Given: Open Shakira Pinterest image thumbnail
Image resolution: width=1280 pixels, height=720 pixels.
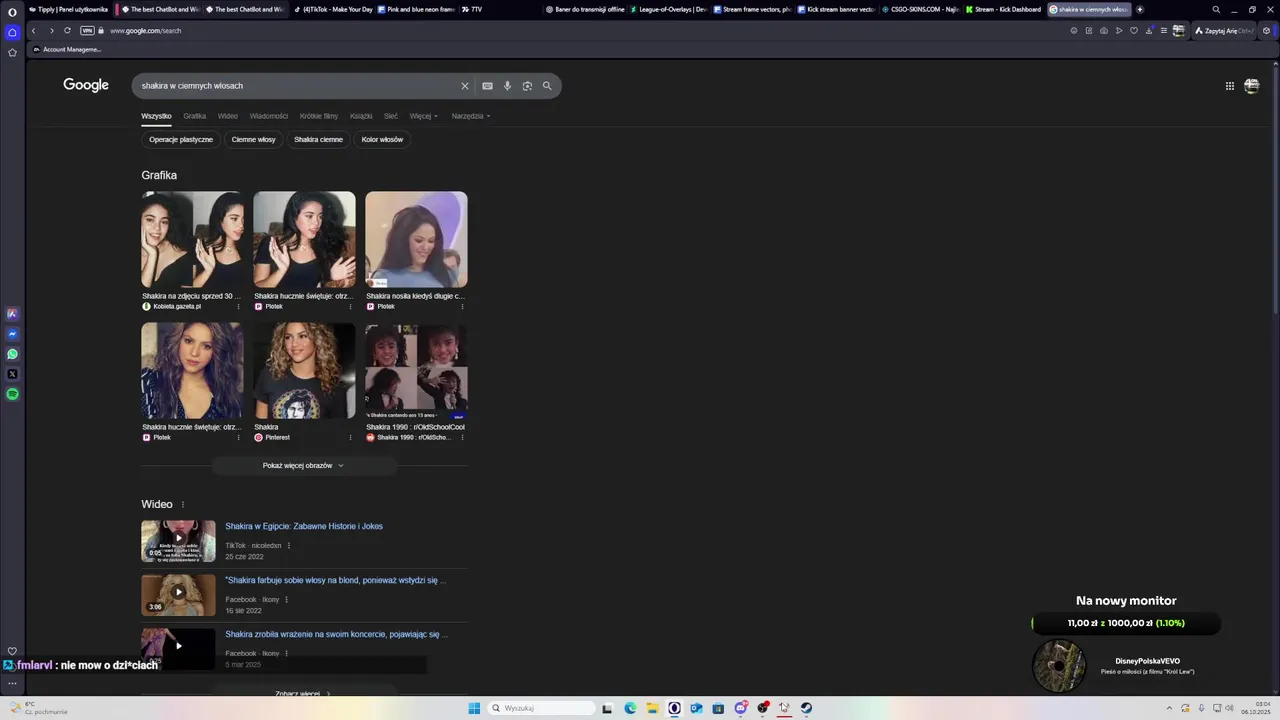Looking at the screenshot, I should pos(304,370).
